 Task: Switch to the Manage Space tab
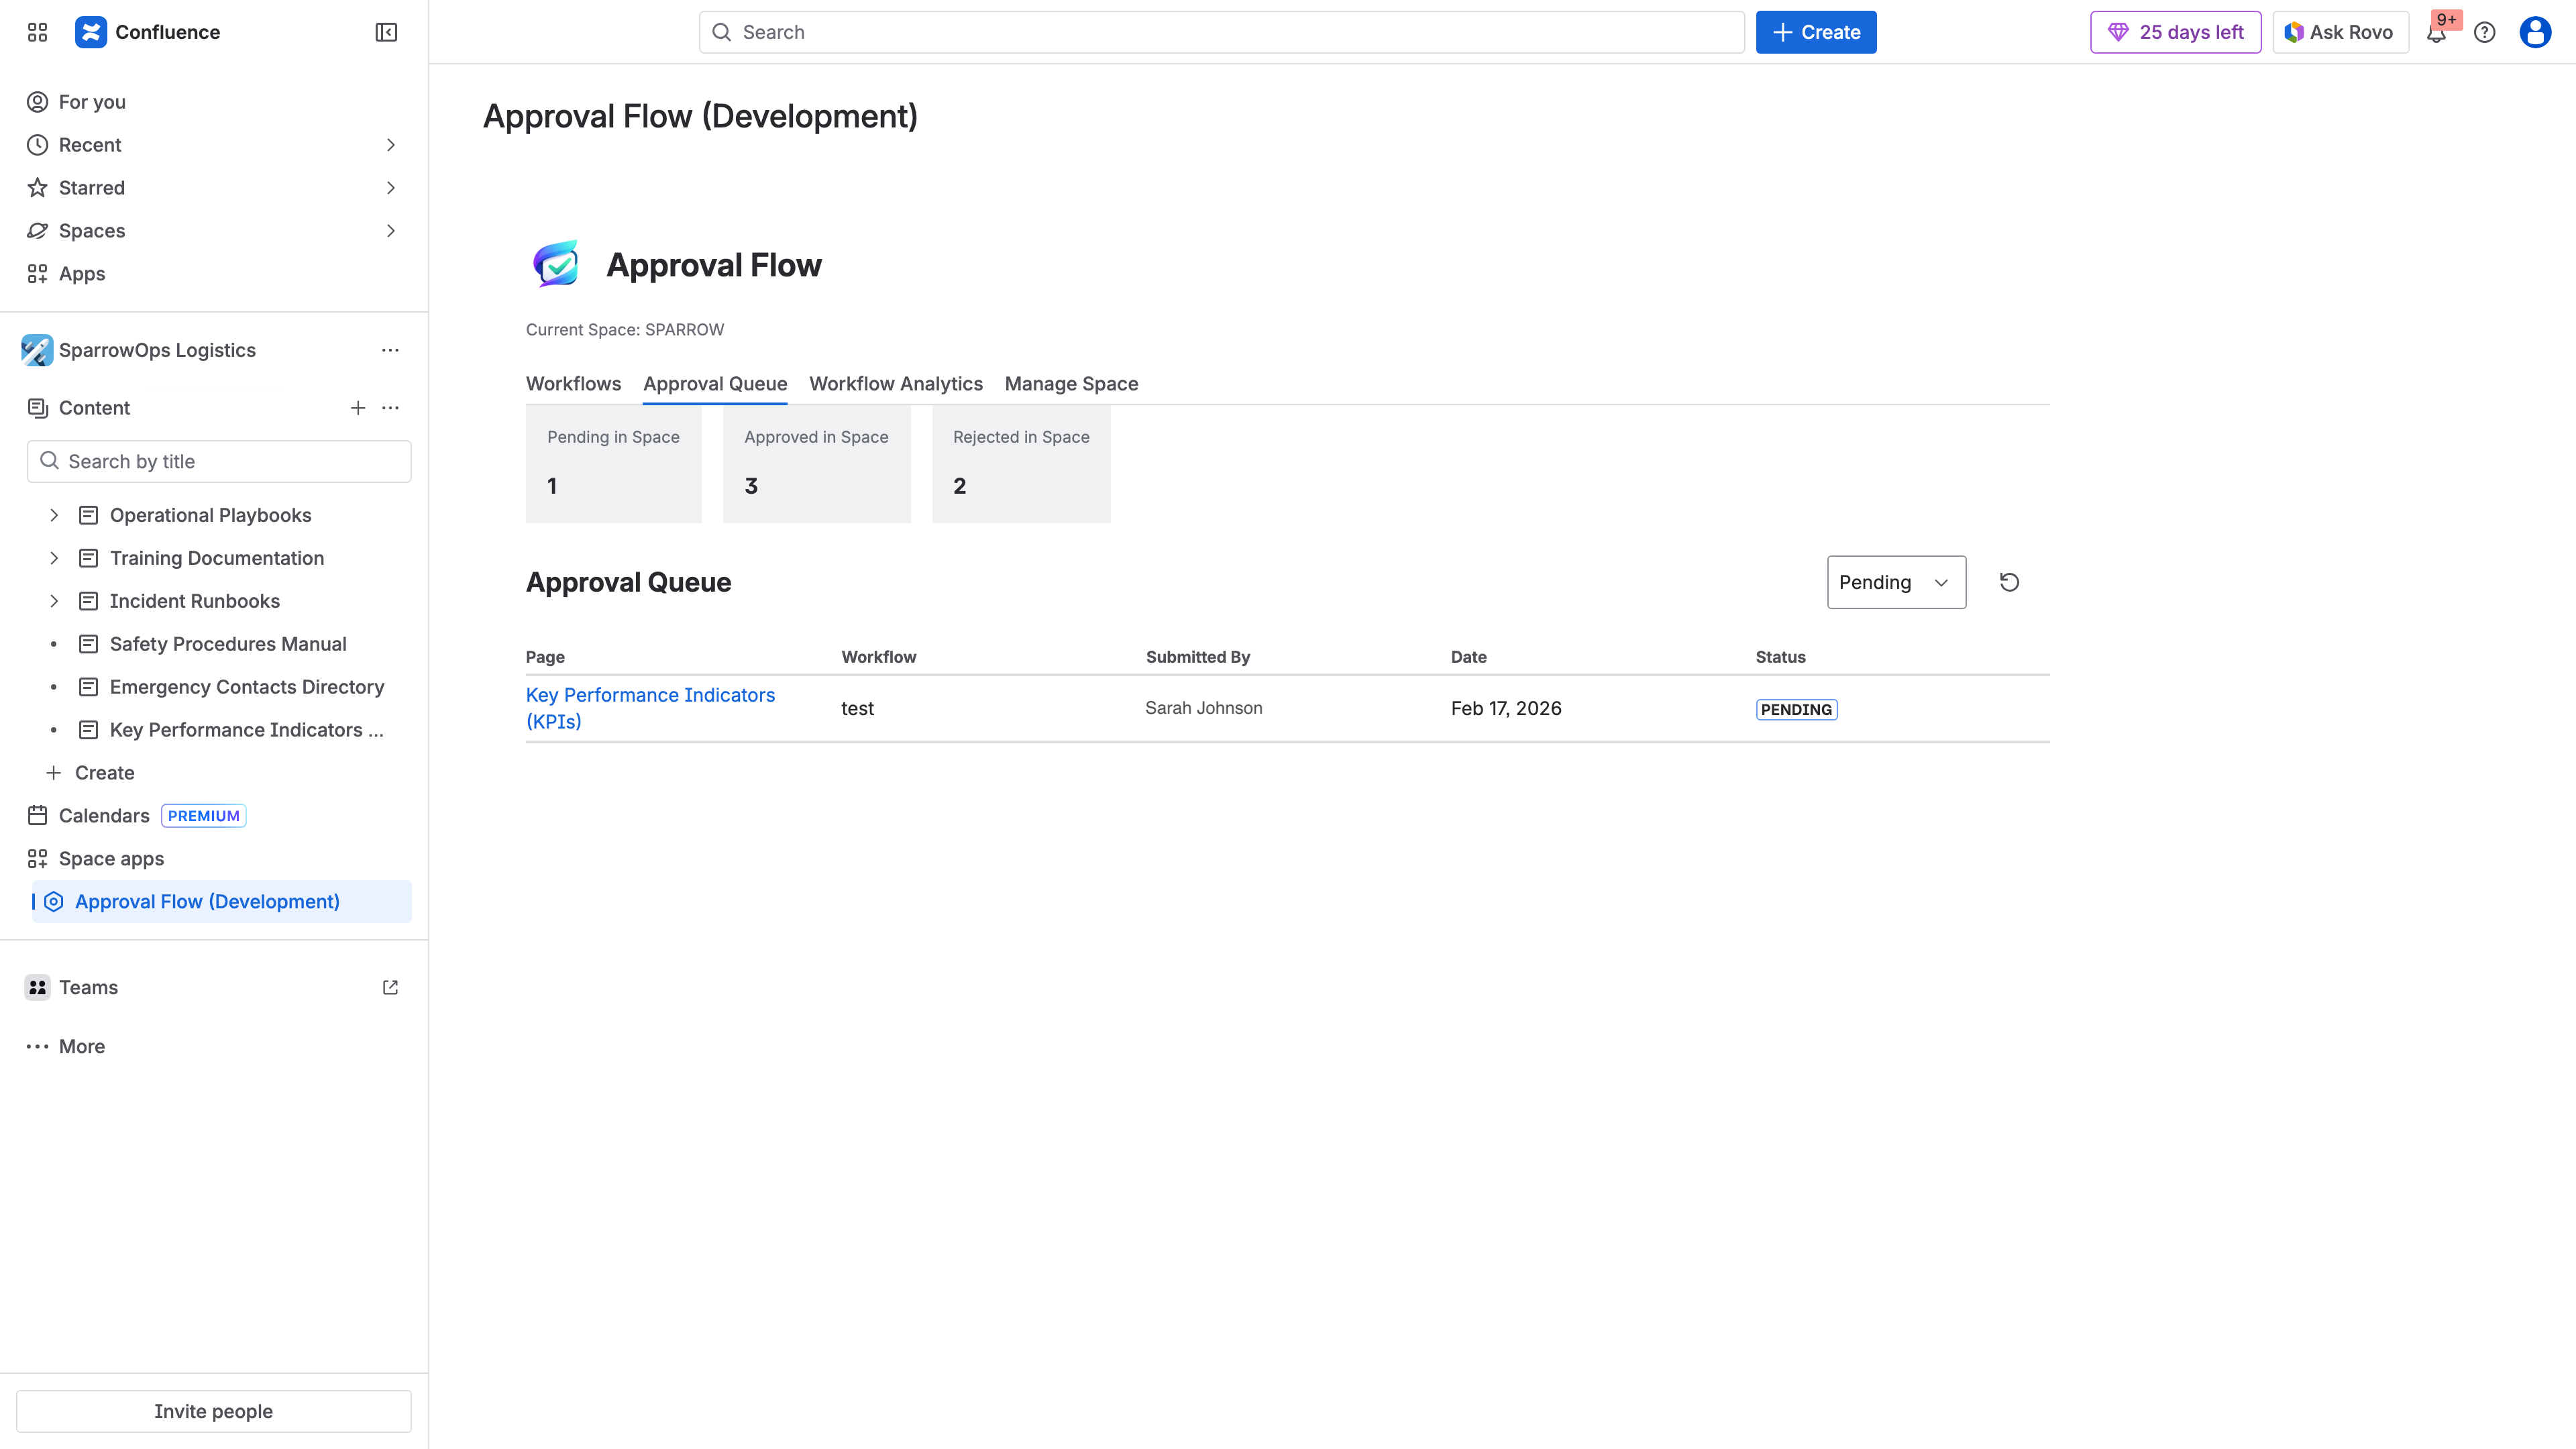pos(1071,384)
